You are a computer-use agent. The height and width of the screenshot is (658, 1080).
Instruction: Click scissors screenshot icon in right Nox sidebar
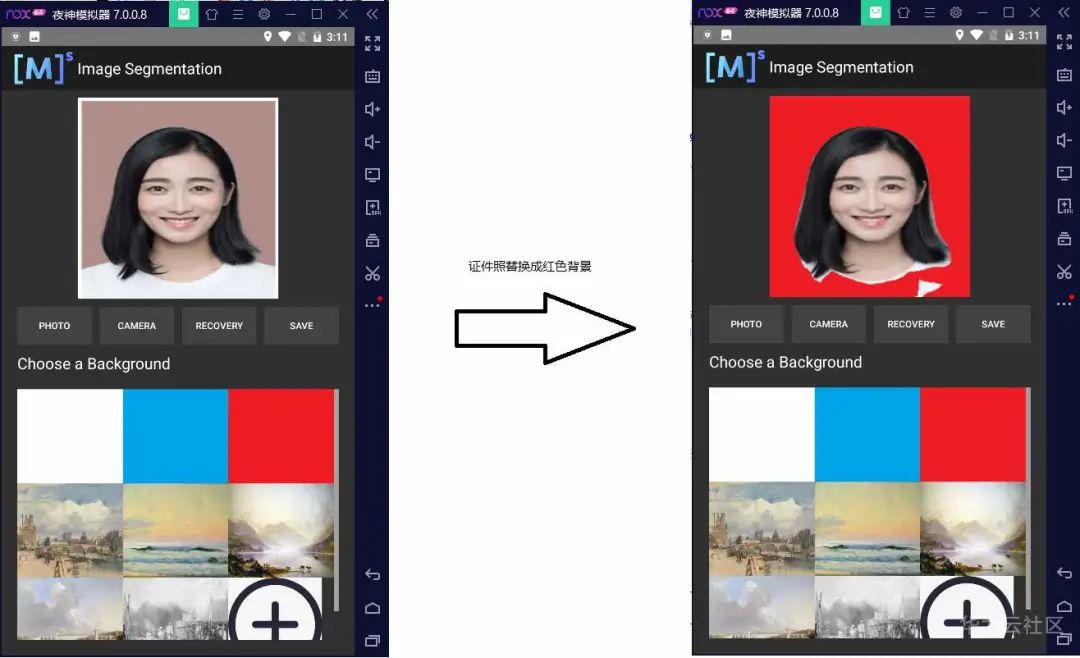1064,272
